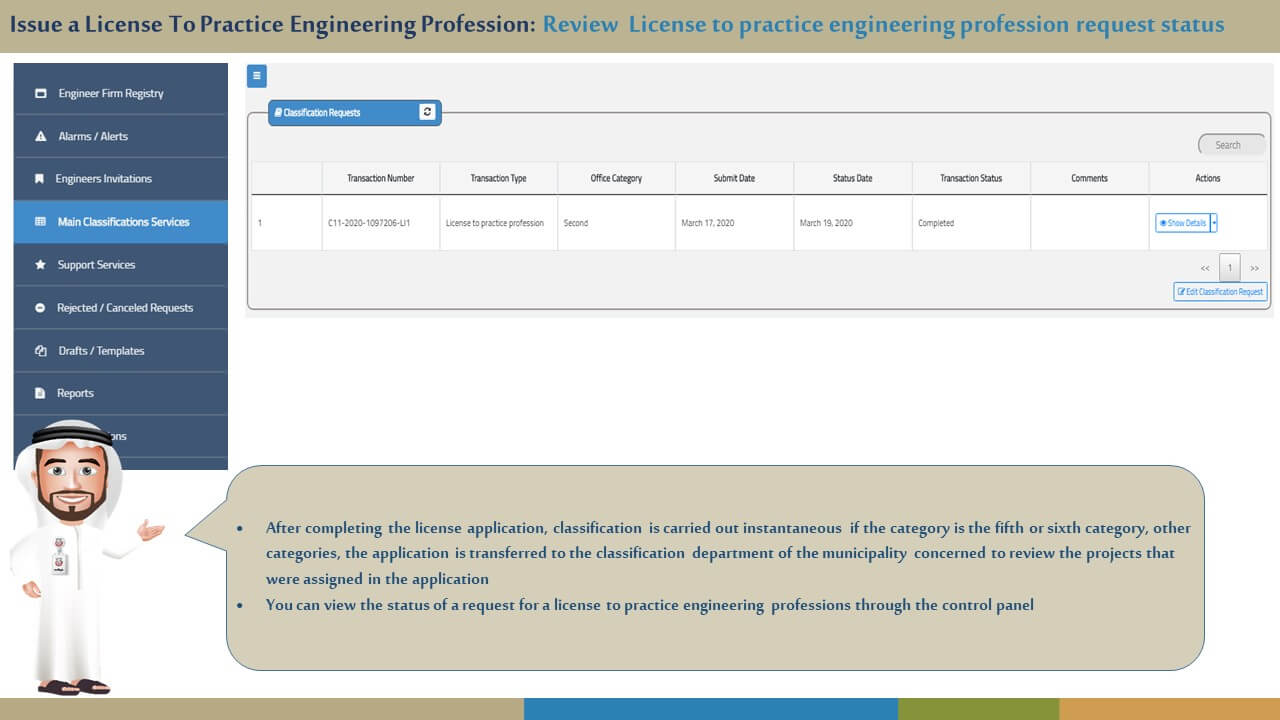Go to the next page with >> arrow
Viewport: 1280px width, 720px height.
[1255, 268]
